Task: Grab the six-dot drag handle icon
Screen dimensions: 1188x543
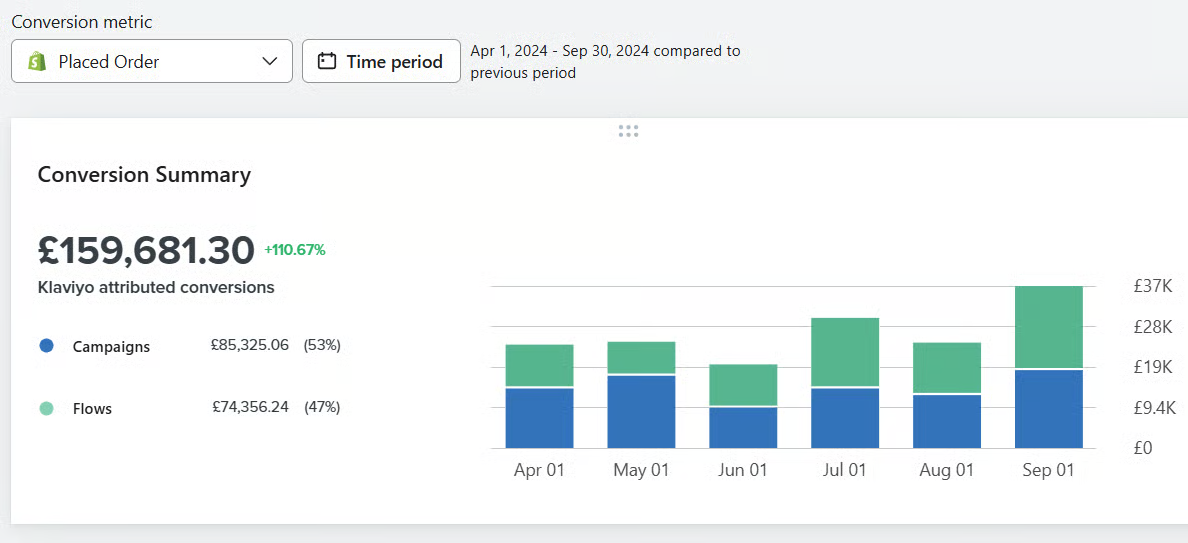Action: pos(628,131)
